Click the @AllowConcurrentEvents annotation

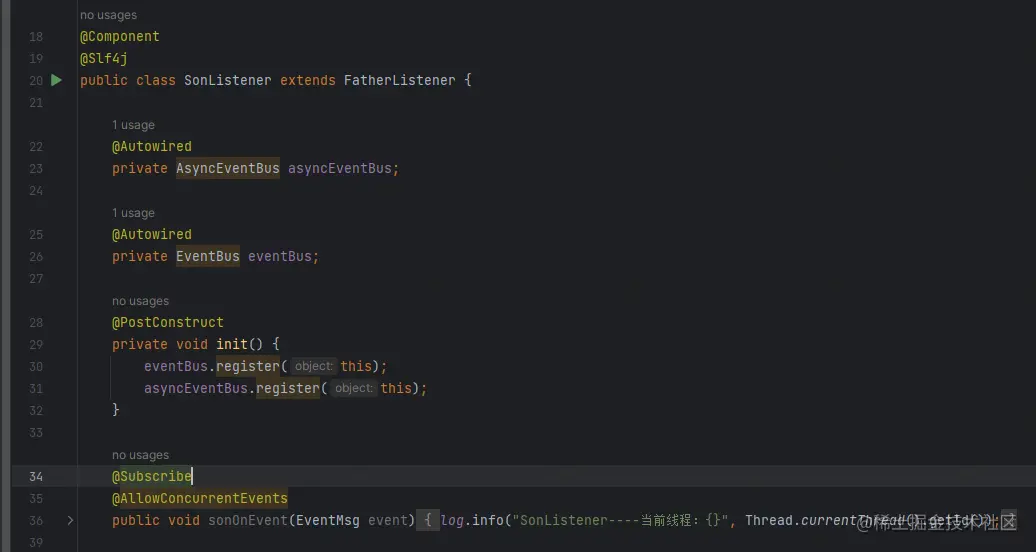(x=200, y=498)
